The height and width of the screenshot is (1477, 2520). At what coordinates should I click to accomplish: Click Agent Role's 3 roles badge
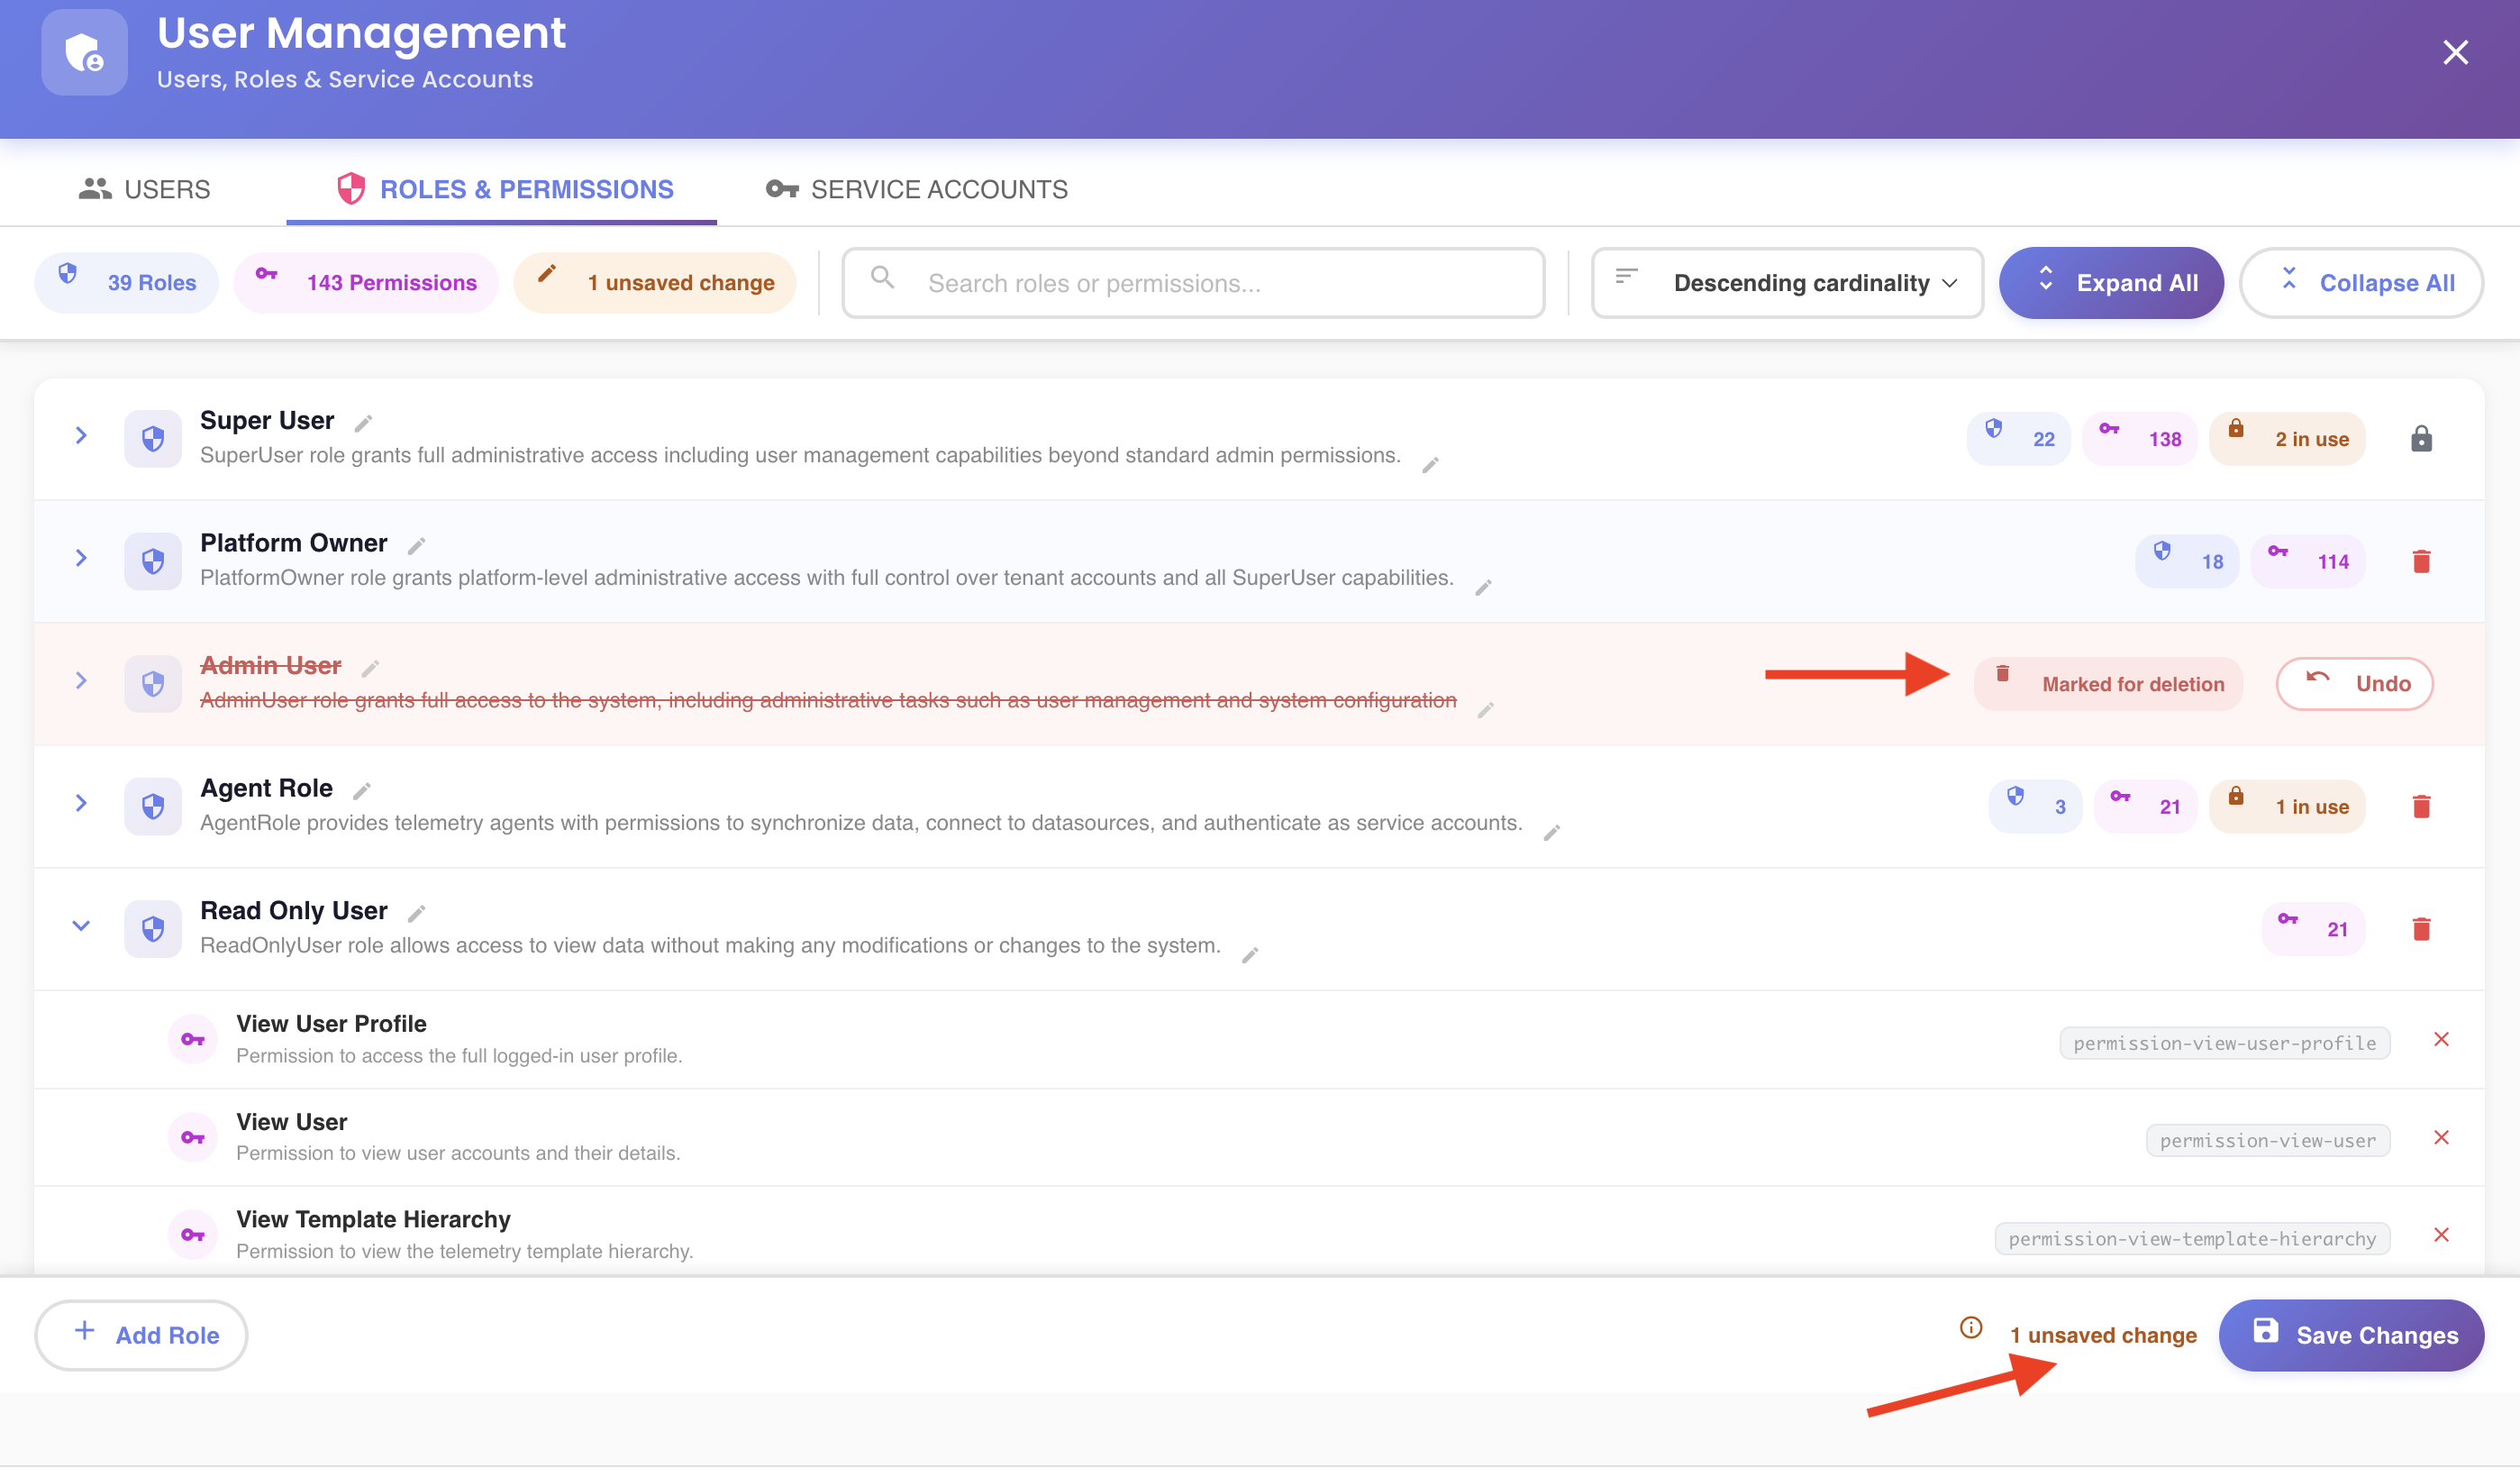point(2035,806)
